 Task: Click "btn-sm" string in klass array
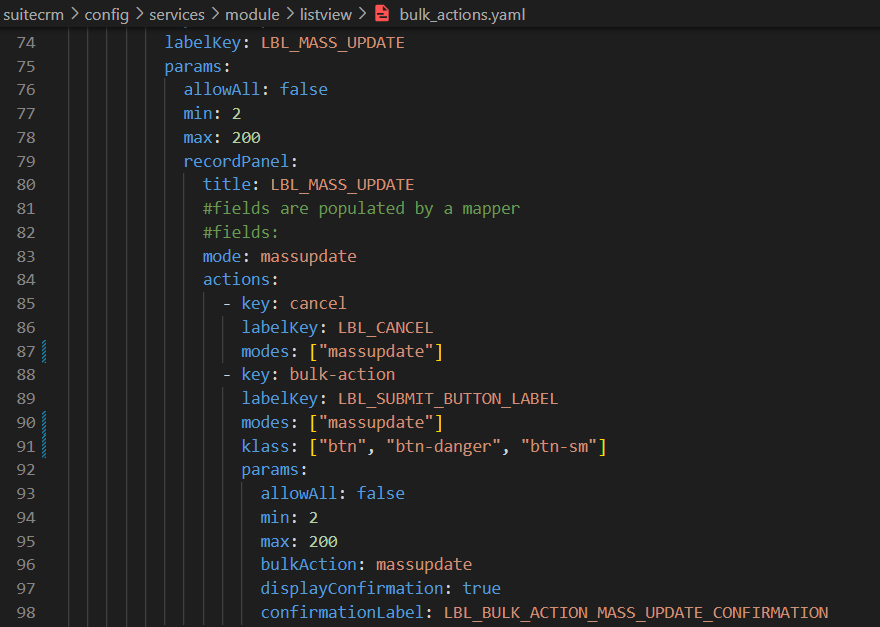[x=558, y=446]
